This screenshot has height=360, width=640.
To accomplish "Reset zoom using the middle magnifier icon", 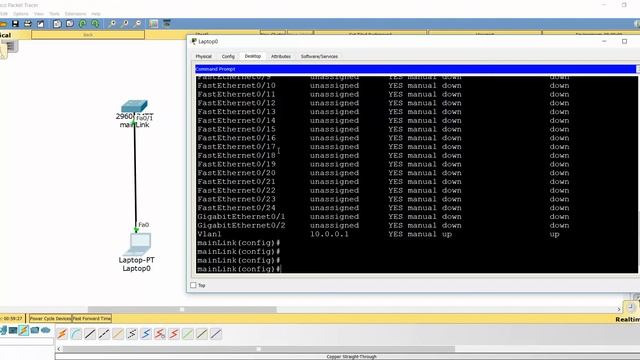I will tap(125, 24).
